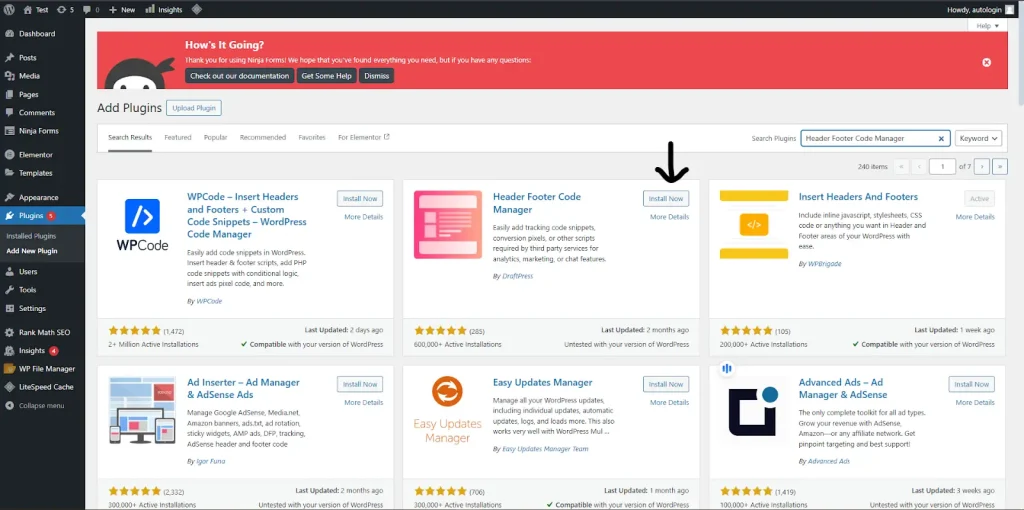Switch to the Featured plugins tab
Viewport: 1024px width, 510px height.
click(x=178, y=137)
